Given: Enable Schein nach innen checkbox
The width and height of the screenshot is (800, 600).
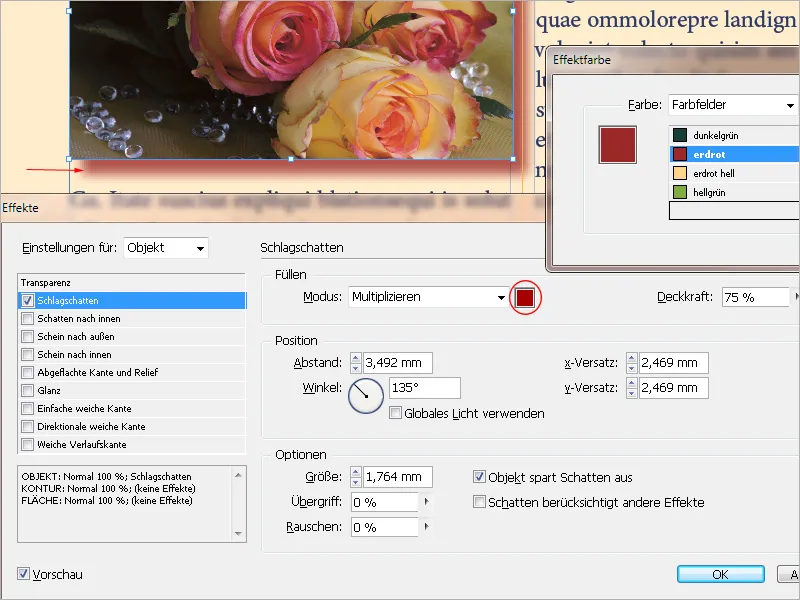Looking at the screenshot, I should 28,355.
